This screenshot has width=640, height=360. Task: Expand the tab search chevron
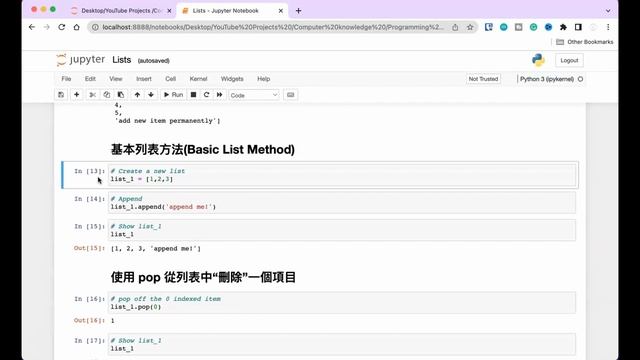608,11
